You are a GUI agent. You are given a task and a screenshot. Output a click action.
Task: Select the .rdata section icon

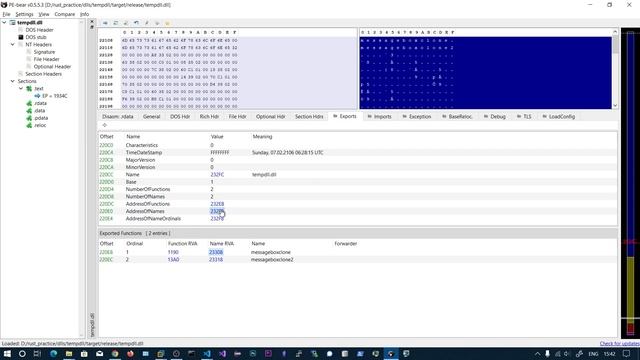coord(29,103)
